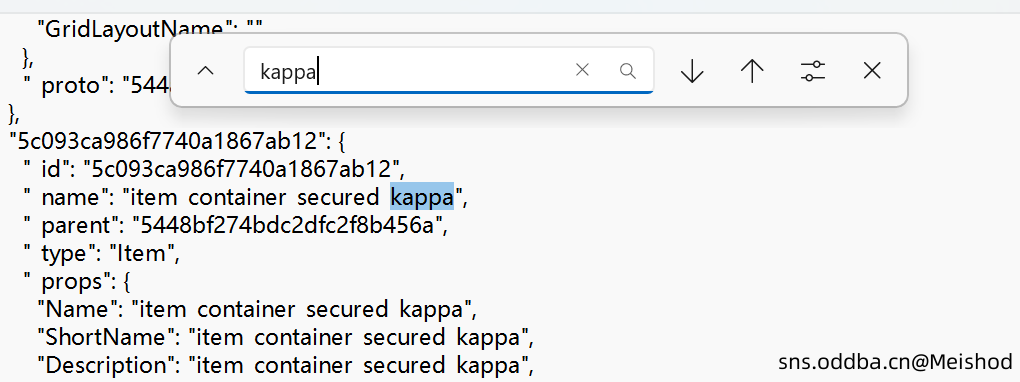The width and height of the screenshot is (1020, 382).
Task: Place cursor in the id value line
Action: click(215, 169)
